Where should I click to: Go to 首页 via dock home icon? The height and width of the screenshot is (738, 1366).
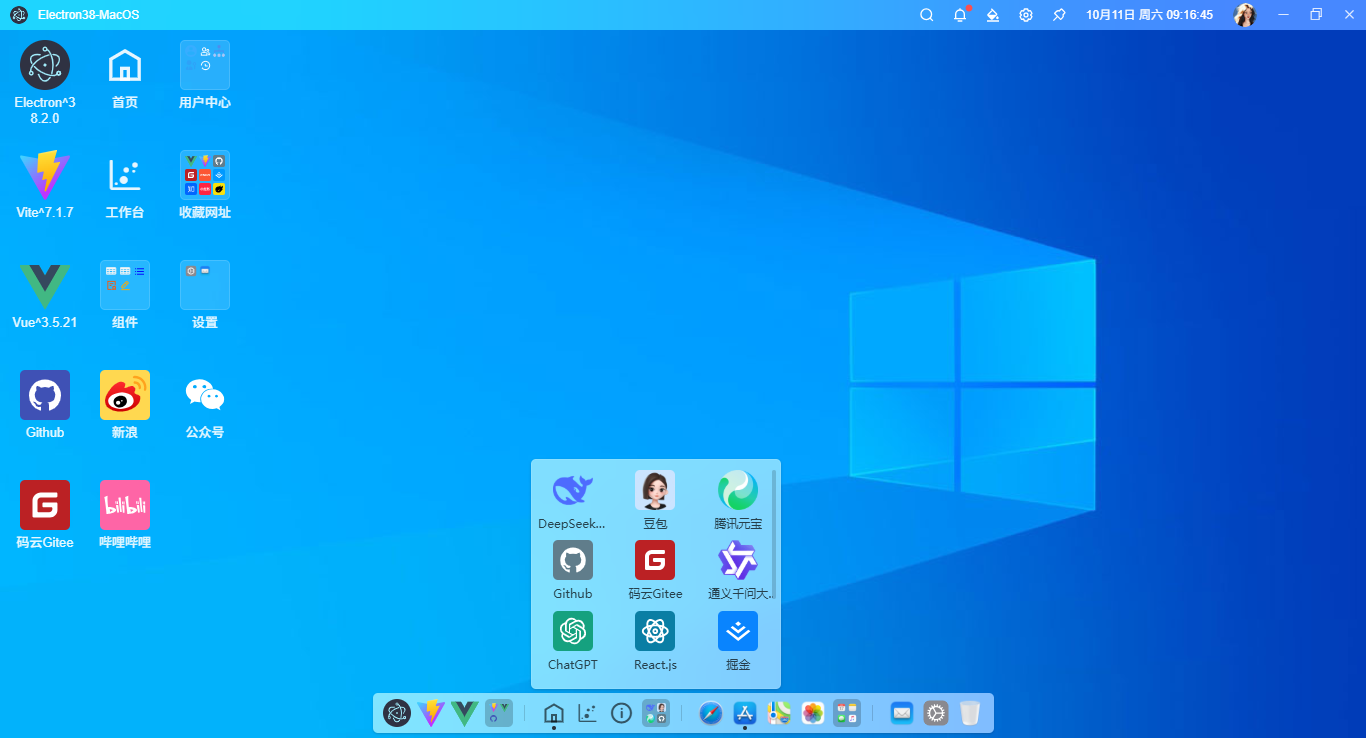click(553, 713)
